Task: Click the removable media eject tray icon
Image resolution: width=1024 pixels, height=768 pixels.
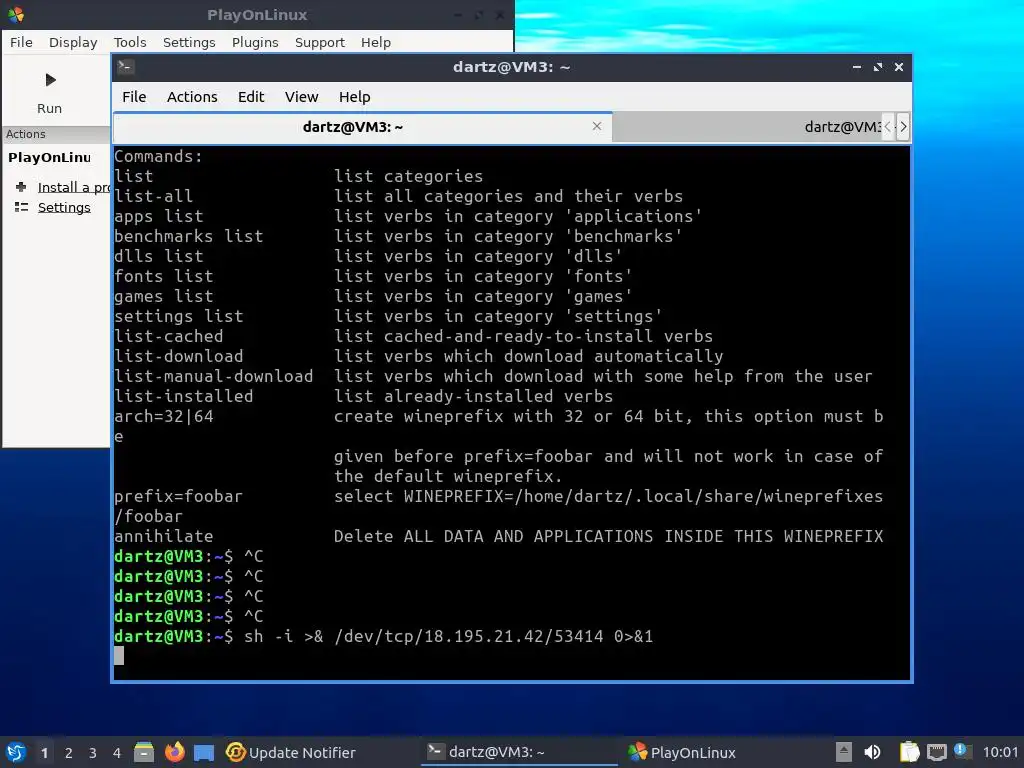Action: click(844, 752)
